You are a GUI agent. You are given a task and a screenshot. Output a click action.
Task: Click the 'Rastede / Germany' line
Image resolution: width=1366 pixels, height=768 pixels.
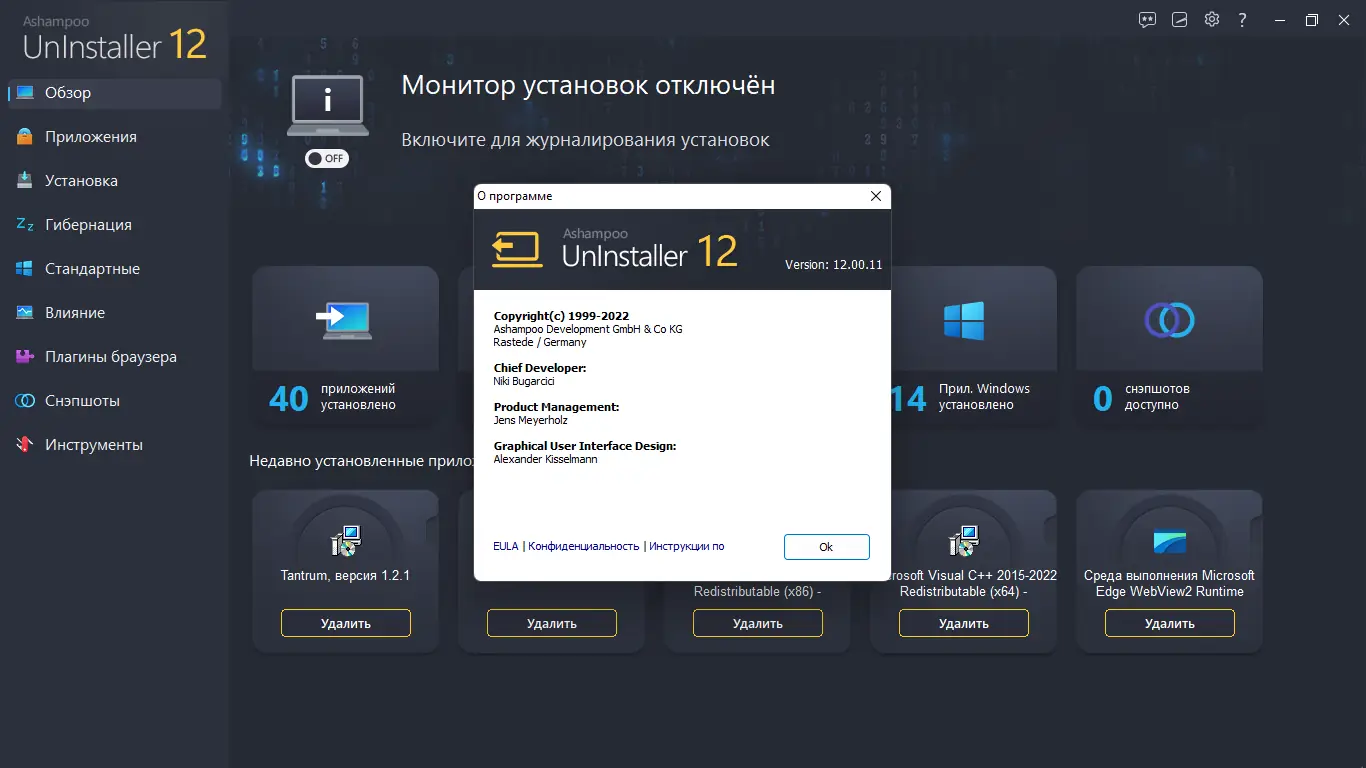540,342
